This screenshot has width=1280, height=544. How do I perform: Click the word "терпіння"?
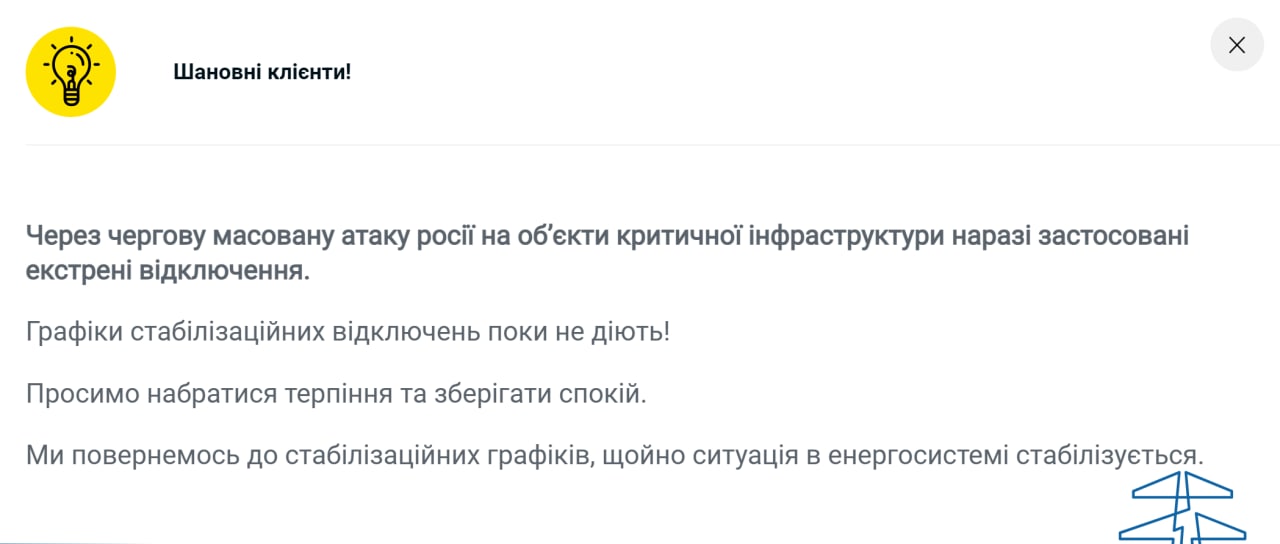pos(338,393)
